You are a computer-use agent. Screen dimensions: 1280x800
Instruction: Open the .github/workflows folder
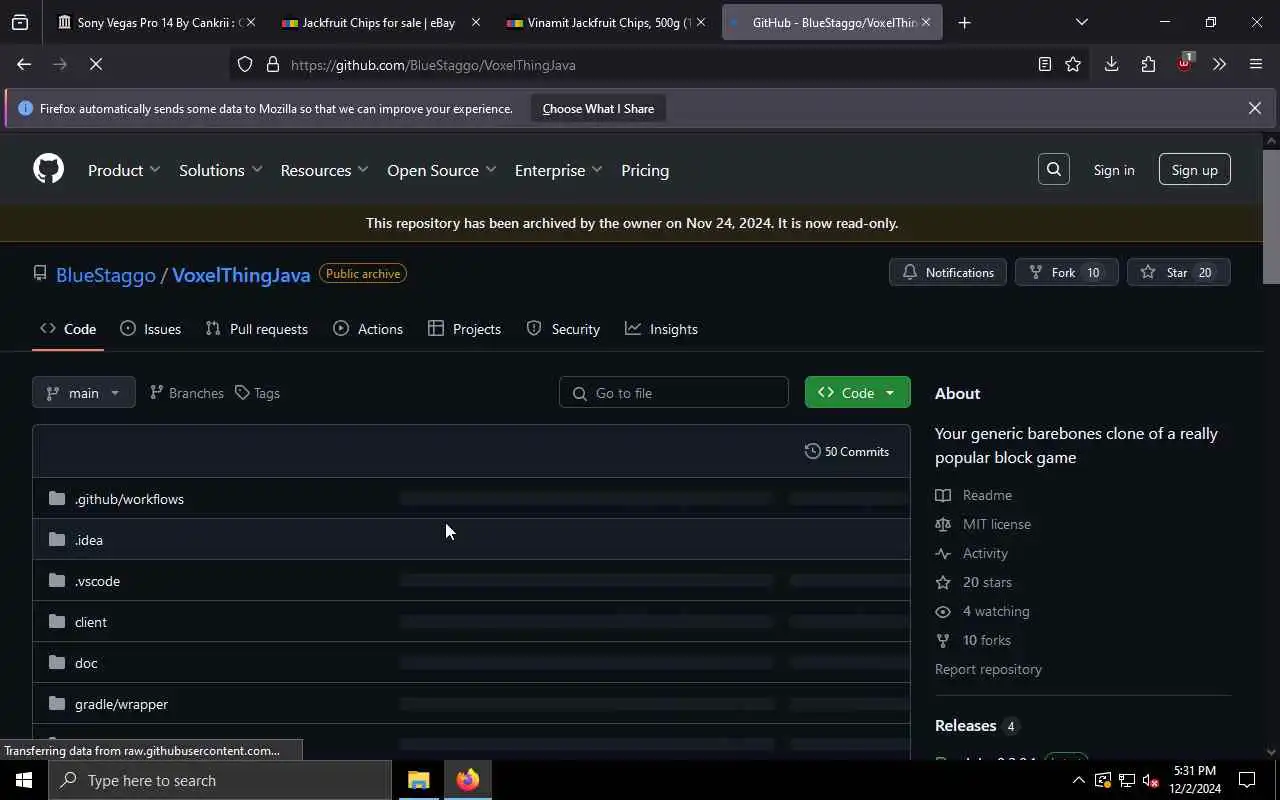(x=129, y=499)
